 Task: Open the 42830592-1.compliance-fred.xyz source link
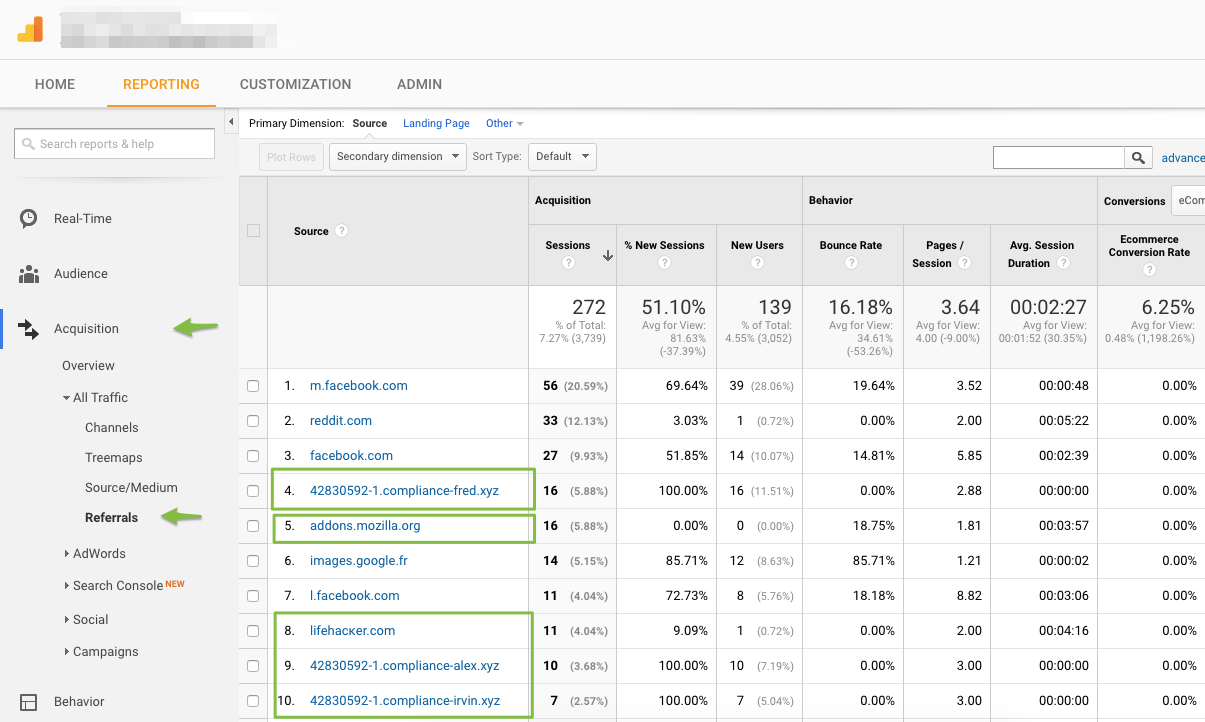tap(404, 491)
